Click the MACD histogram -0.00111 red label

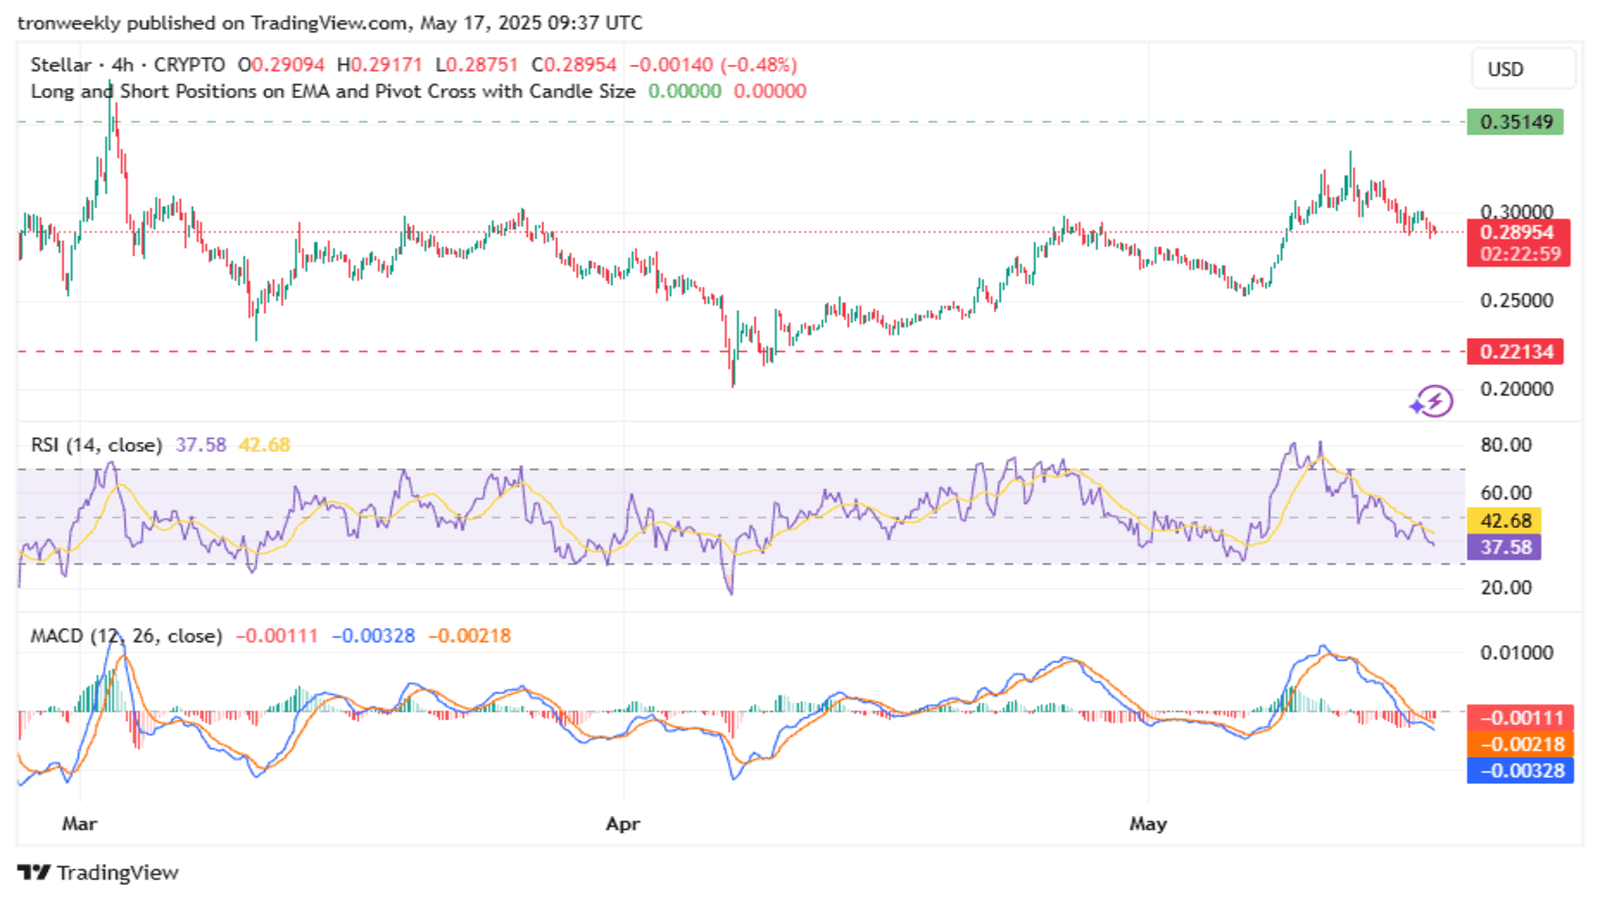pos(1520,718)
